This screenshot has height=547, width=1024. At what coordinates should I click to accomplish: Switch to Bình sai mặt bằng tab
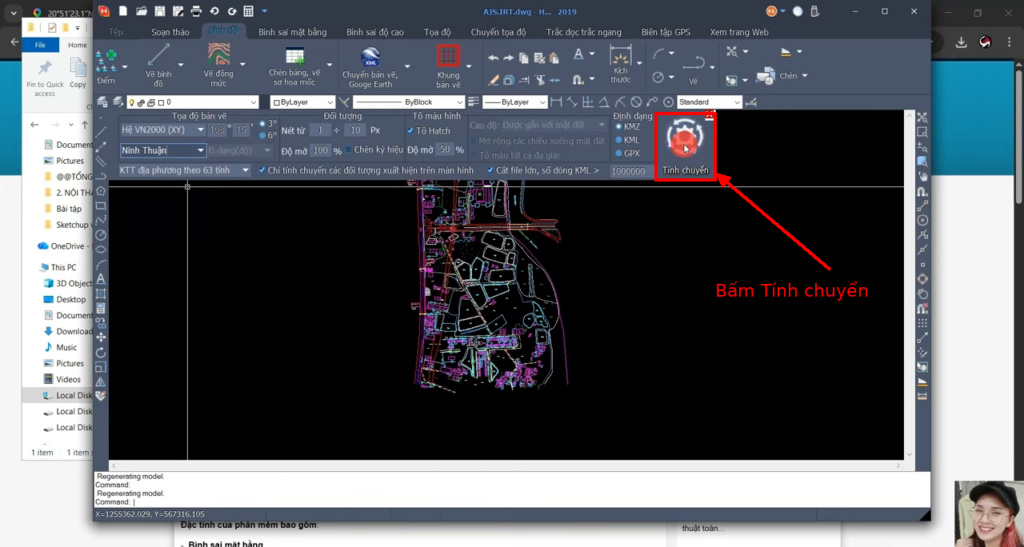click(292, 32)
